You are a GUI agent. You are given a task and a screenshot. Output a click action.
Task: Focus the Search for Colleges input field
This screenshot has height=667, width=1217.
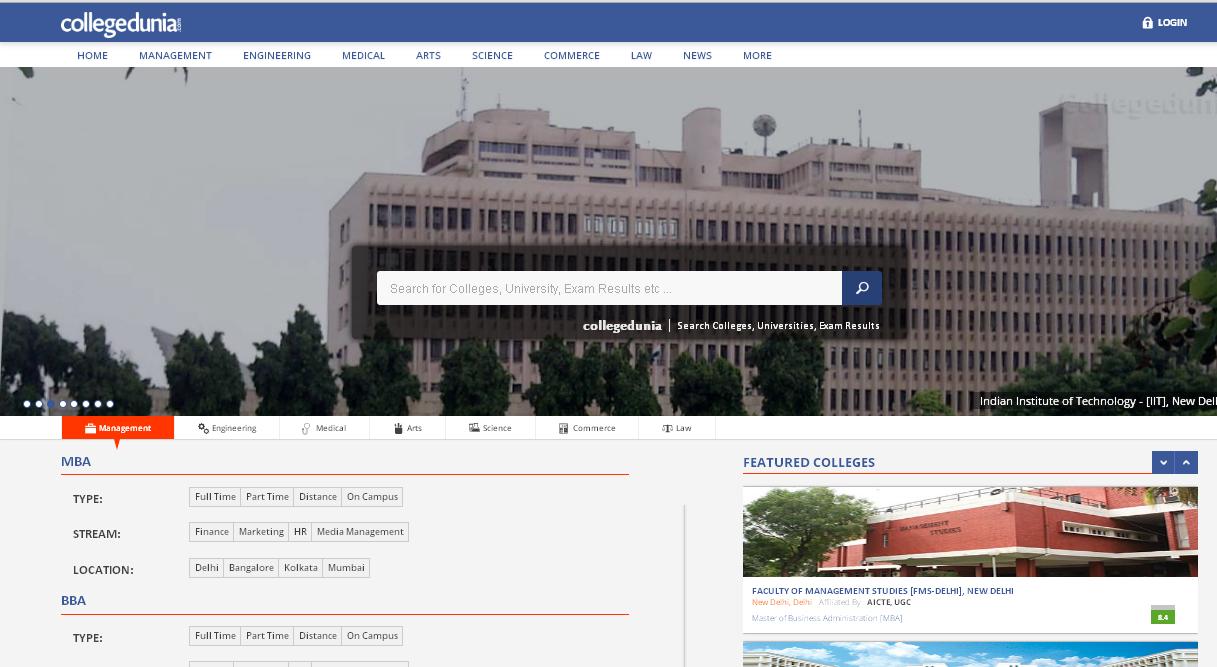pyautogui.click(x=609, y=288)
